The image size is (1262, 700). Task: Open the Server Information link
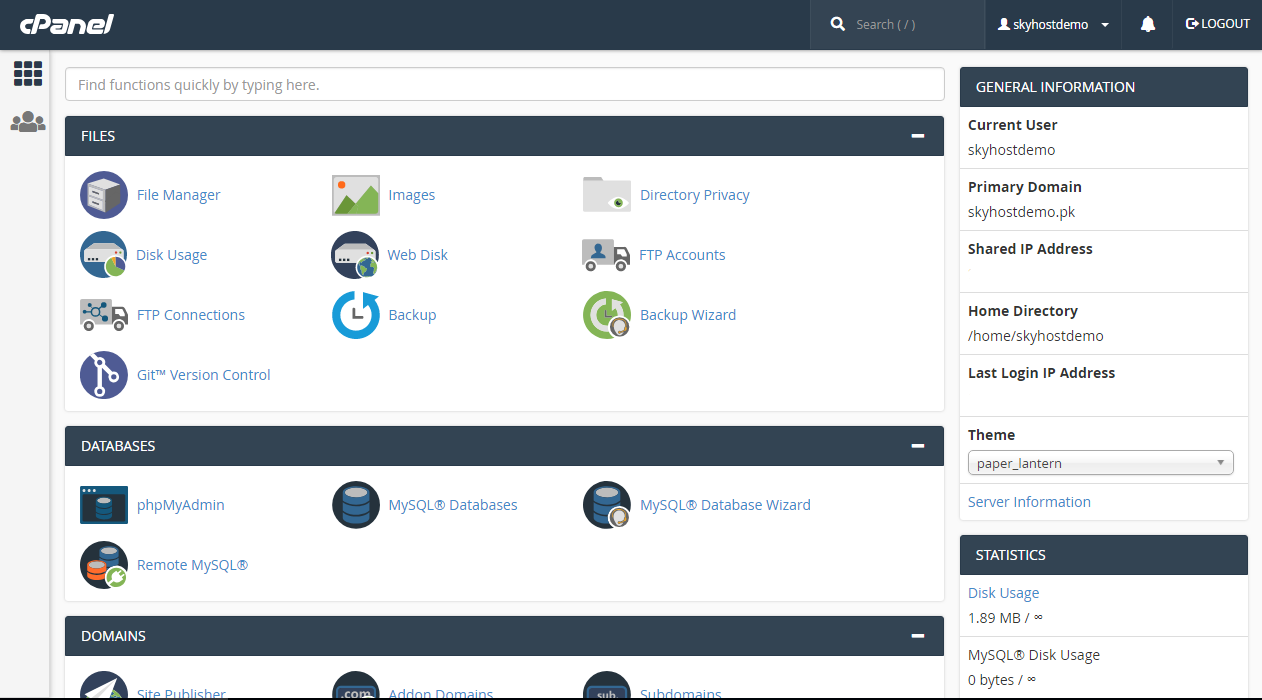1029,502
